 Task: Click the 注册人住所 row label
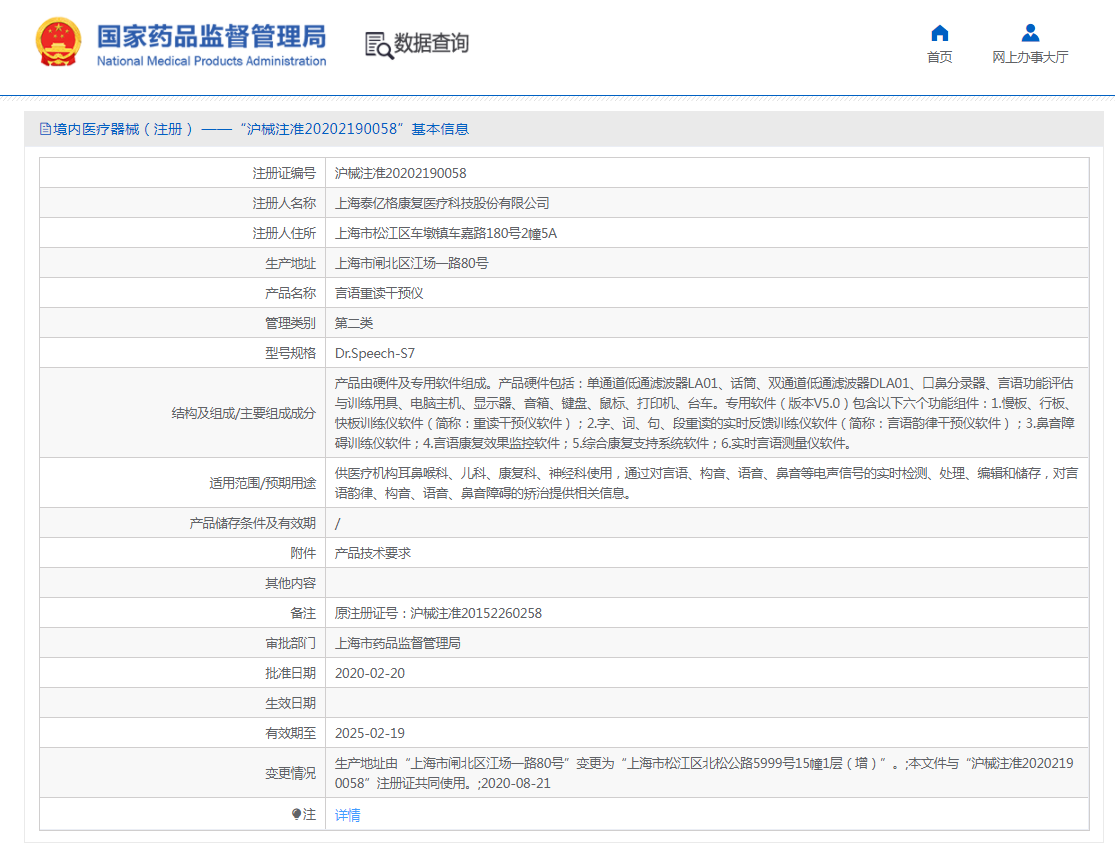coord(284,233)
